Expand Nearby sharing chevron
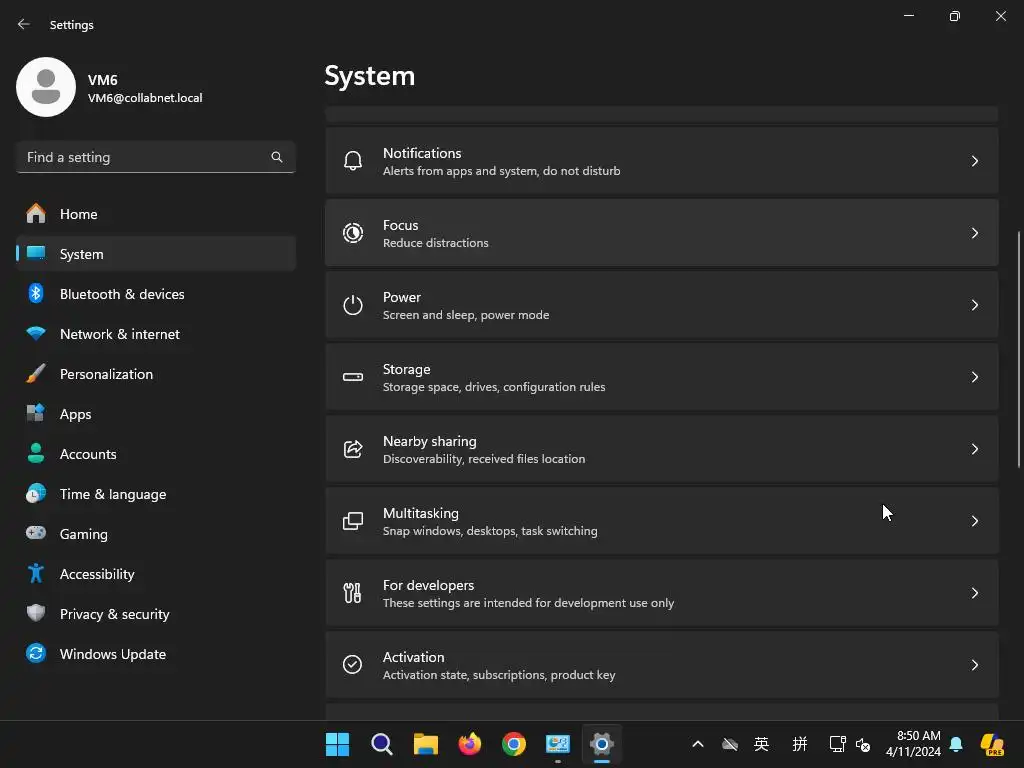Image resolution: width=1024 pixels, height=768 pixels. tap(974, 449)
